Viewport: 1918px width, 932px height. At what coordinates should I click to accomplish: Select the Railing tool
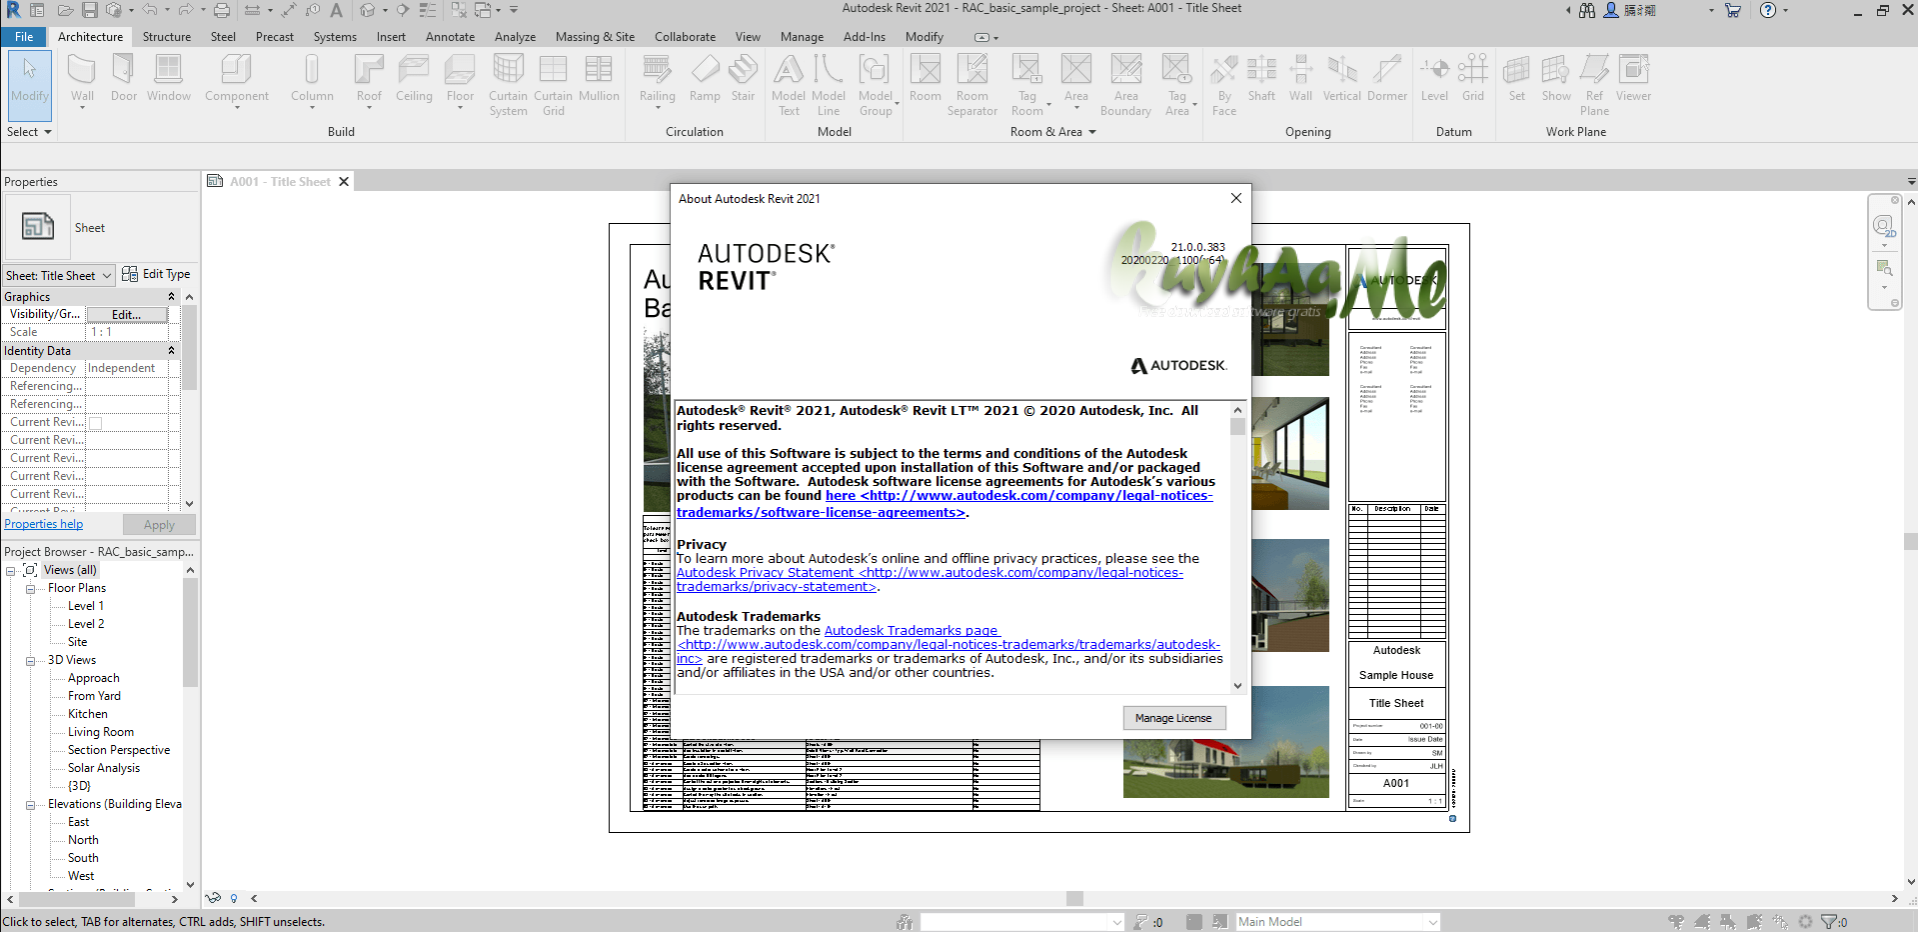point(657,80)
